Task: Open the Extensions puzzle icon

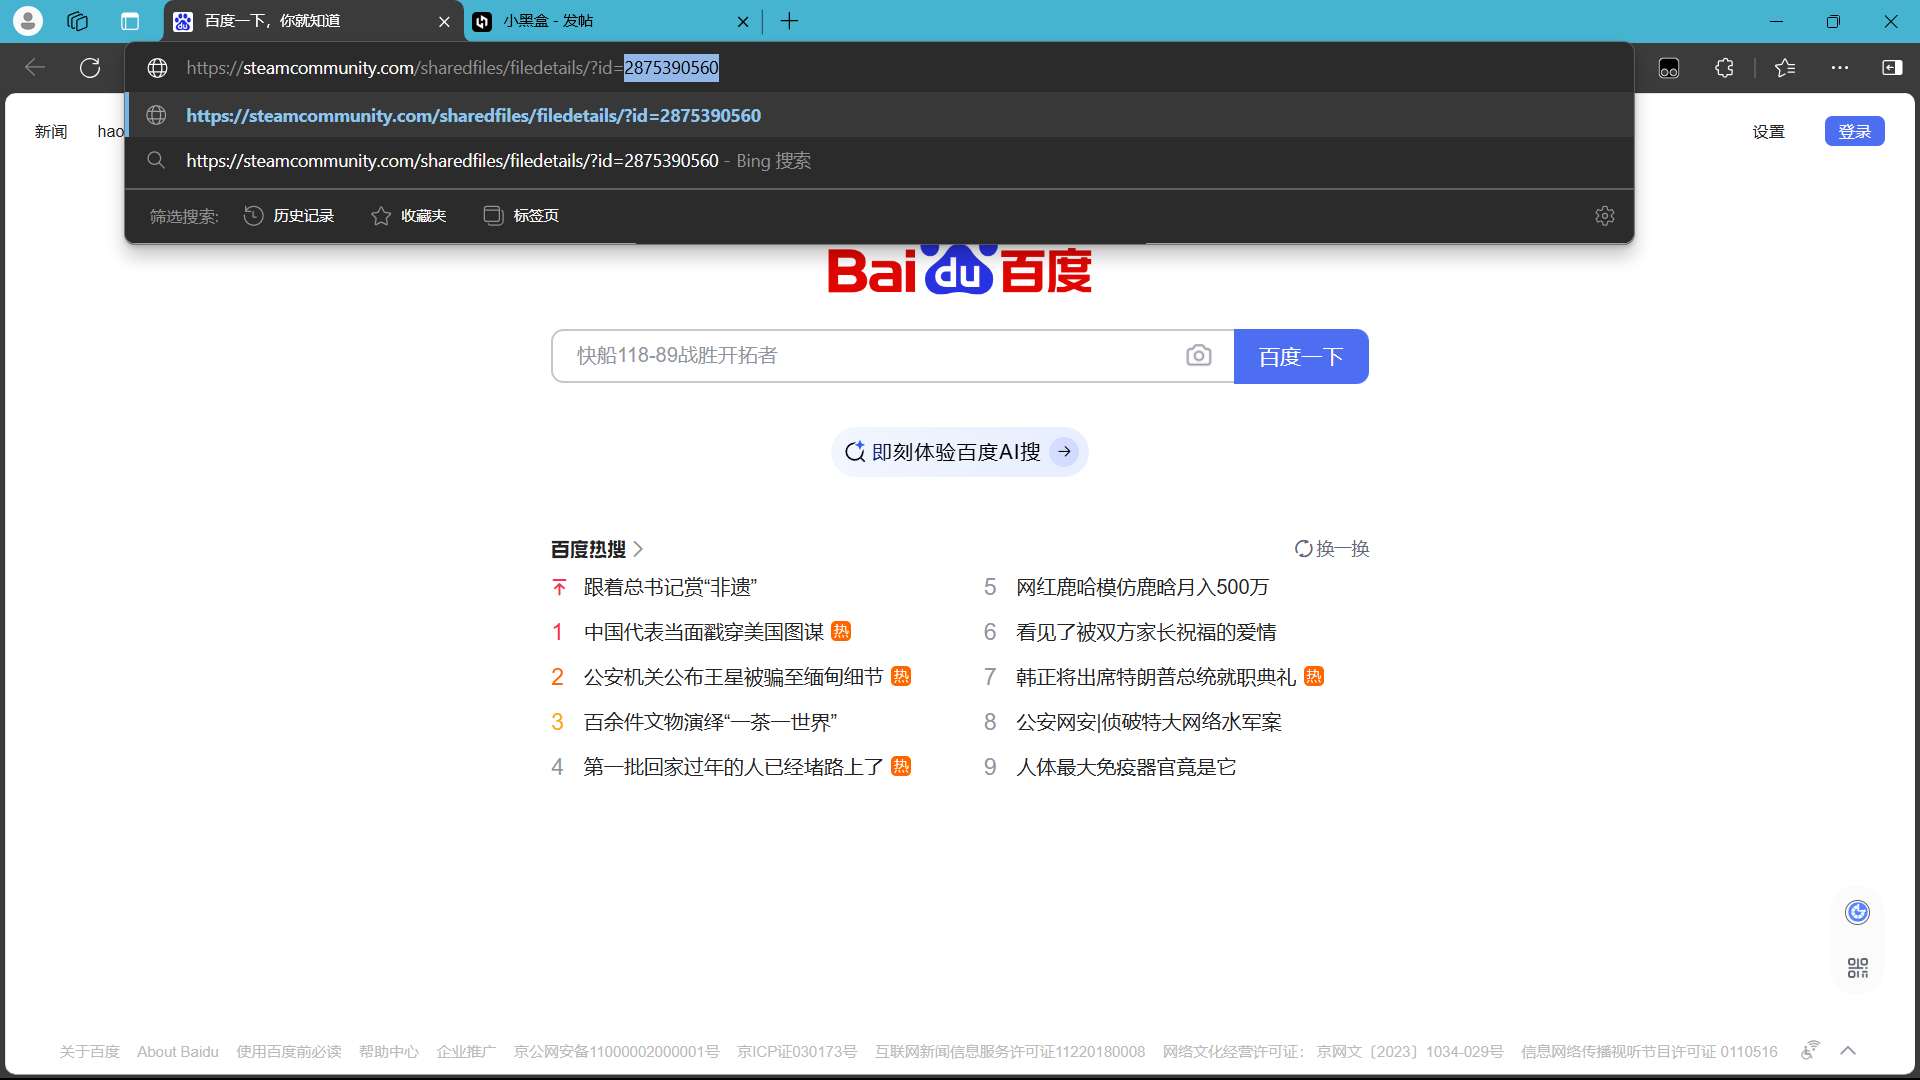Action: tap(1724, 68)
